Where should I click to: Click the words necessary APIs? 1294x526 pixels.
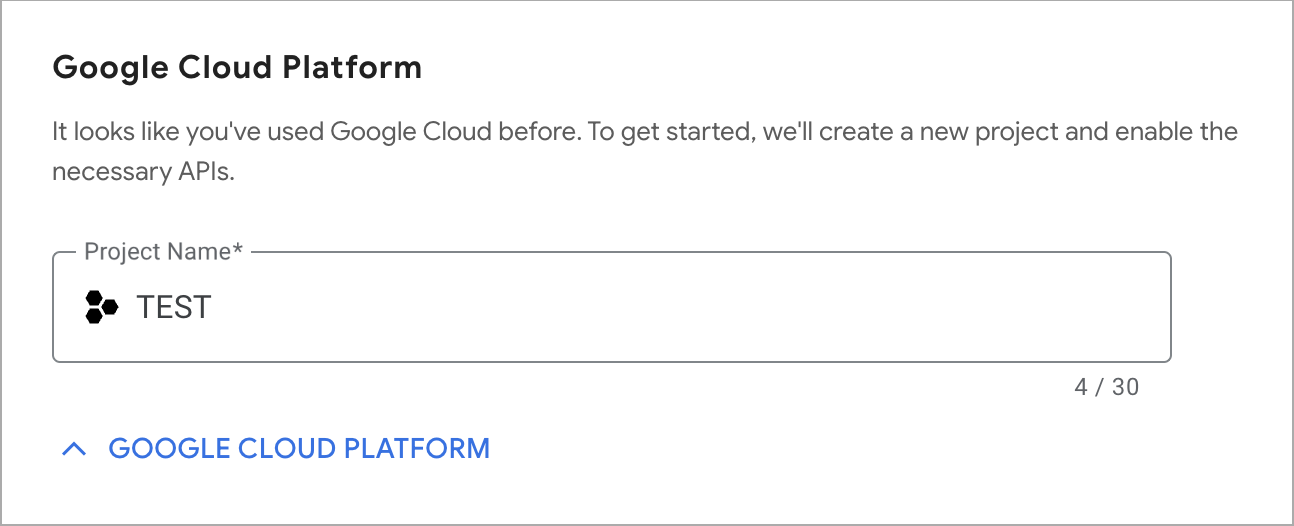(x=143, y=172)
